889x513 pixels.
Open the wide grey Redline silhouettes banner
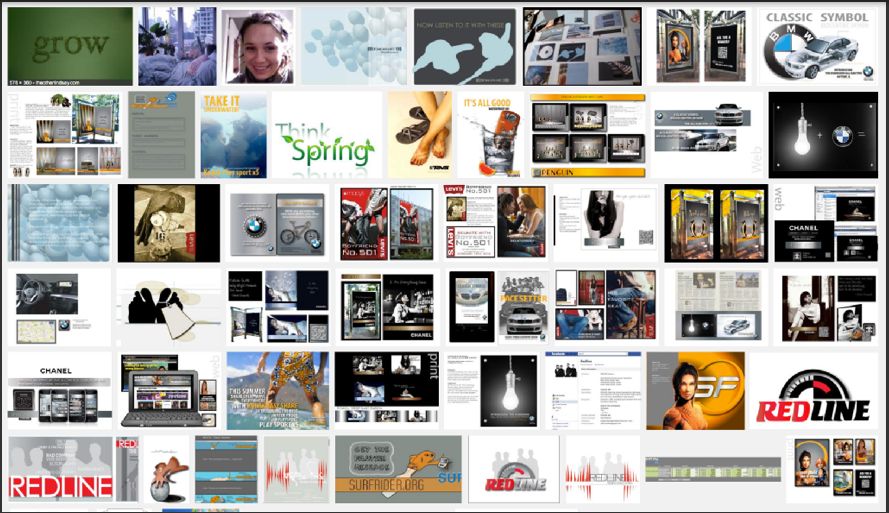(x=60, y=469)
